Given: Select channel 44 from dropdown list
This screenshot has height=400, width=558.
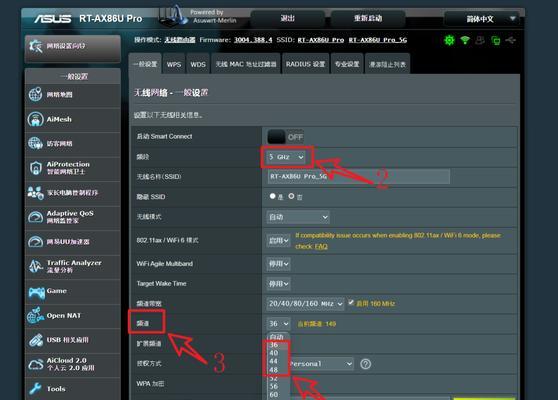Looking at the screenshot, I should coord(274,361).
